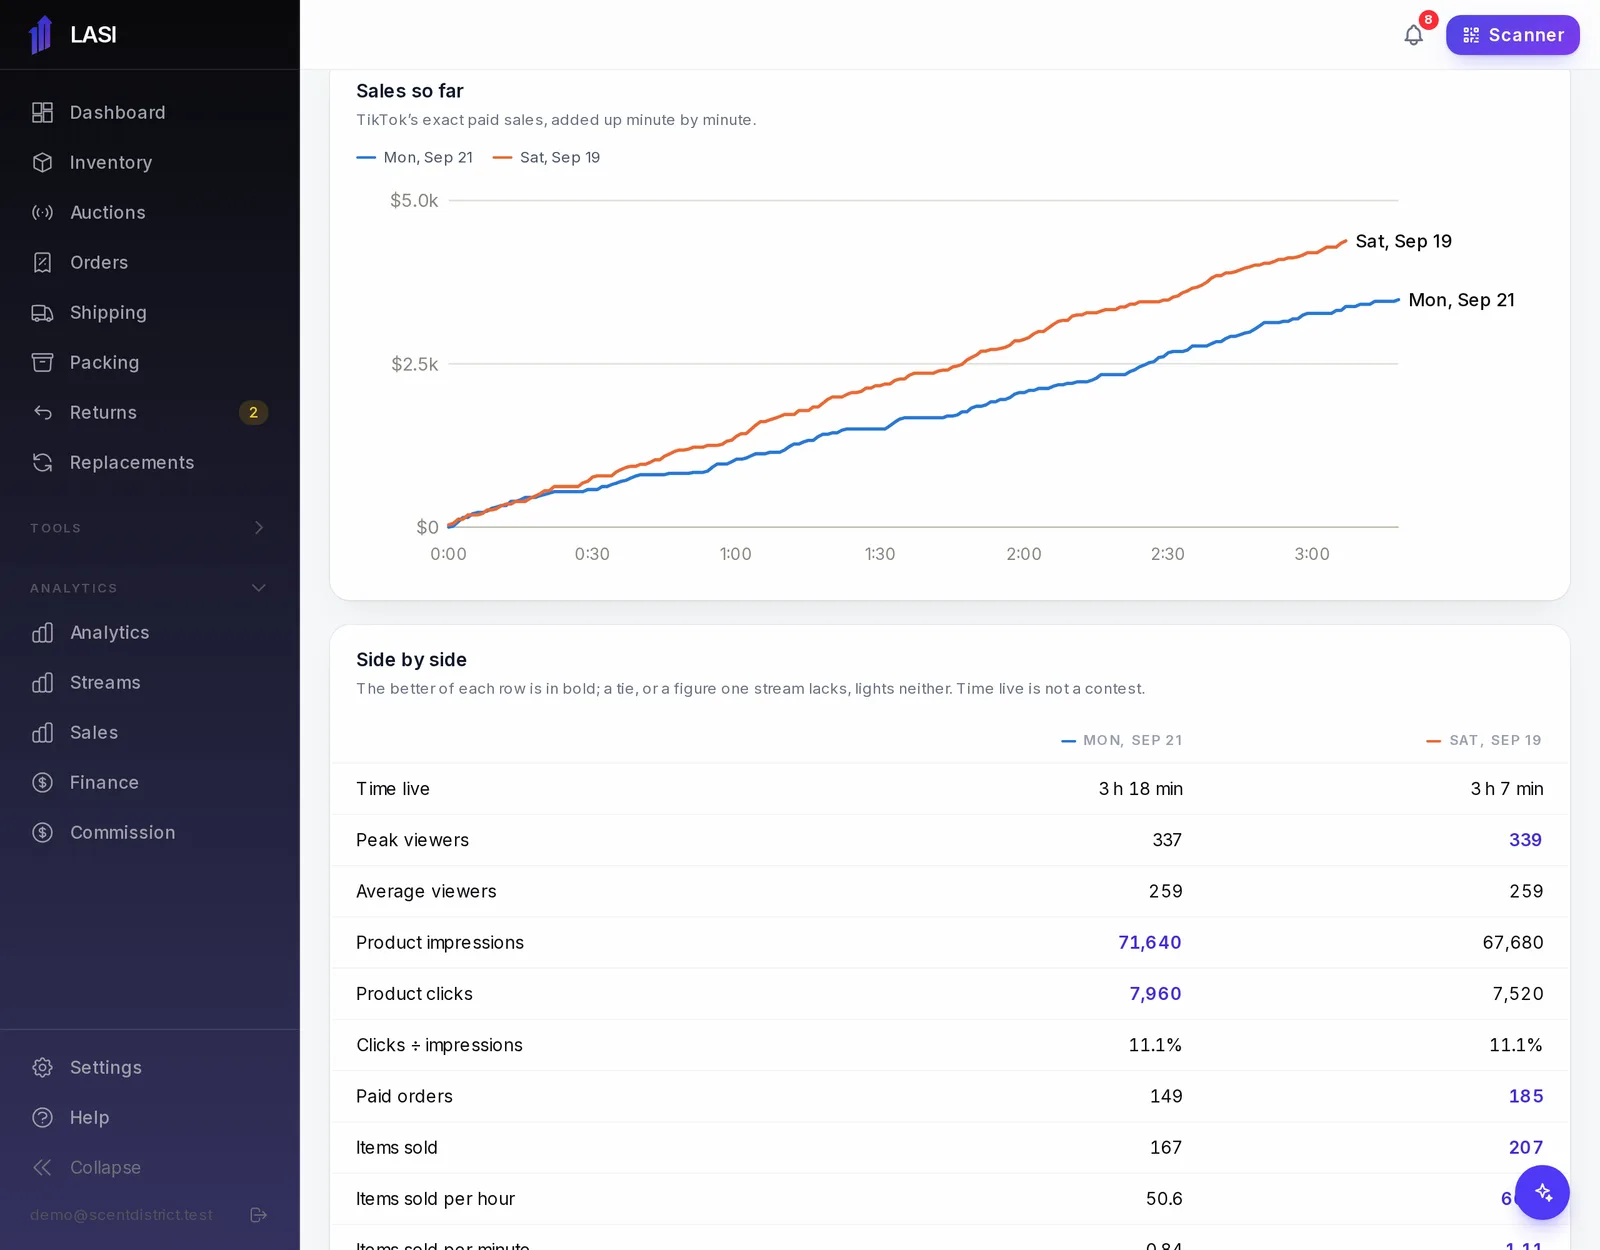Click the Mon, Sep 21 blue line end label
The image size is (1600, 1250).
pos(1461,300)
